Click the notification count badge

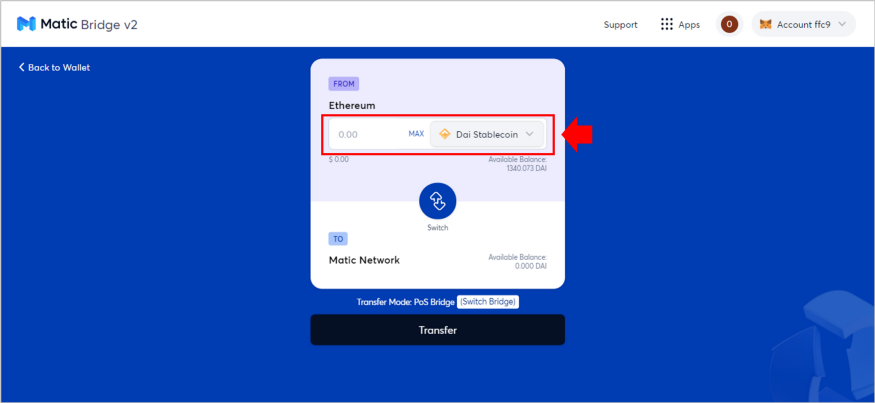tap(729, 25)
